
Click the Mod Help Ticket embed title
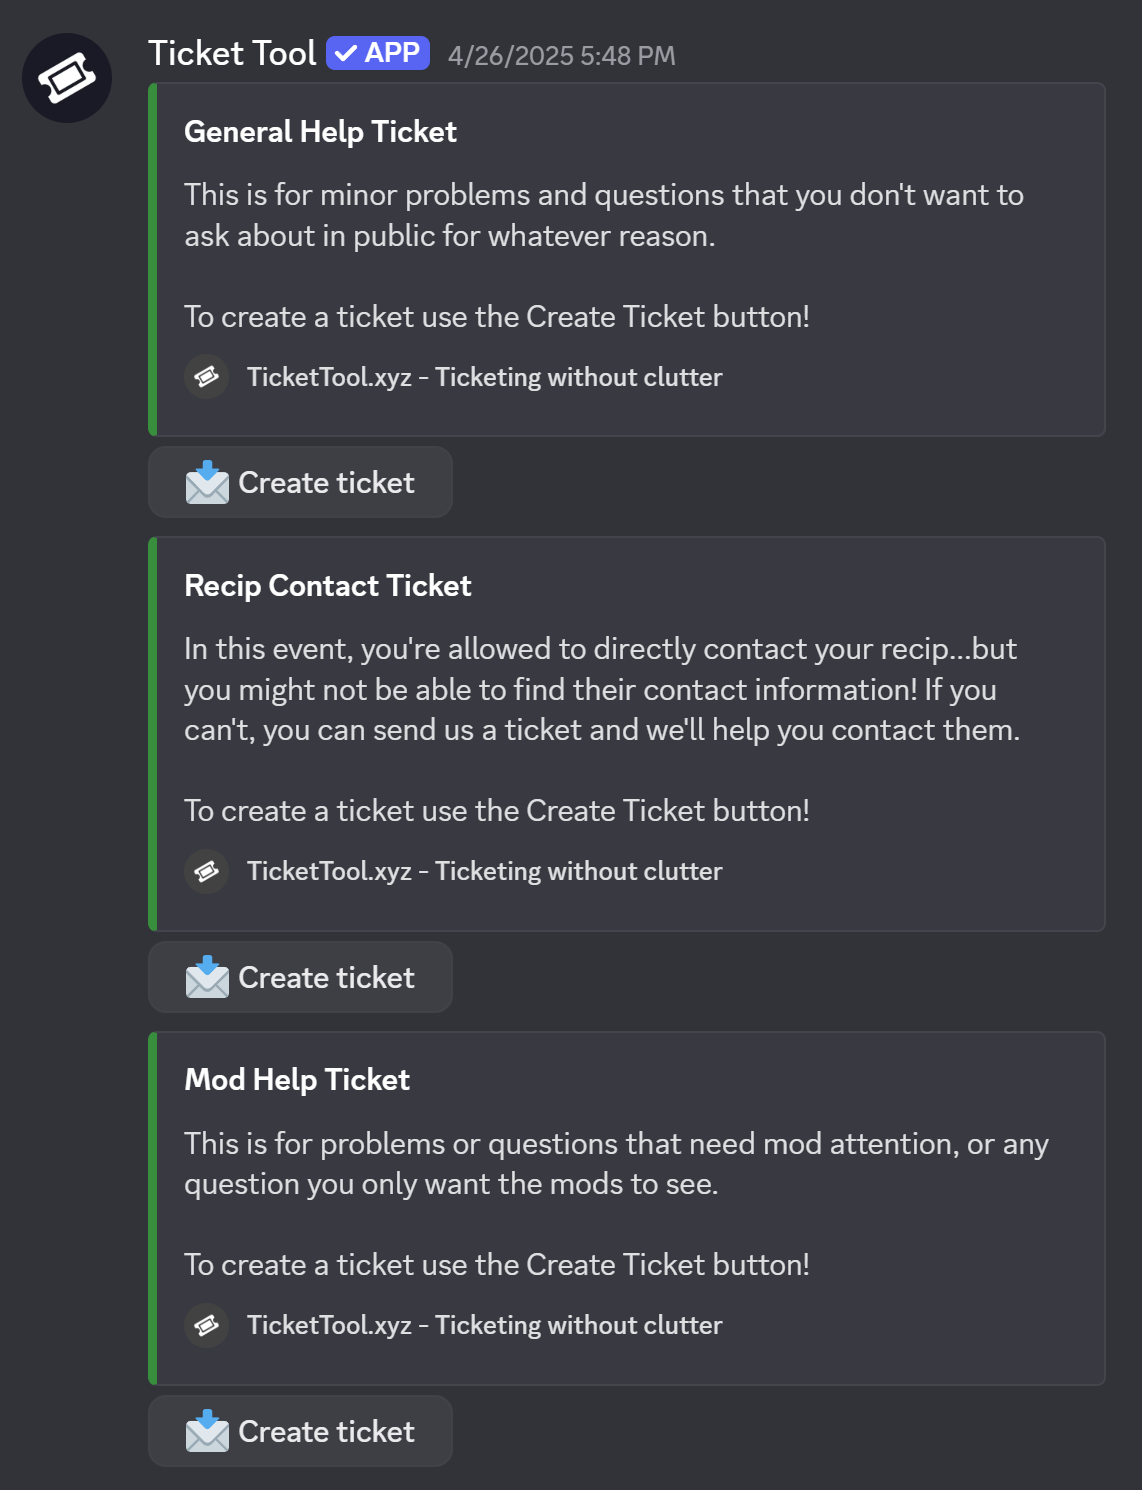pos(296,1080)
